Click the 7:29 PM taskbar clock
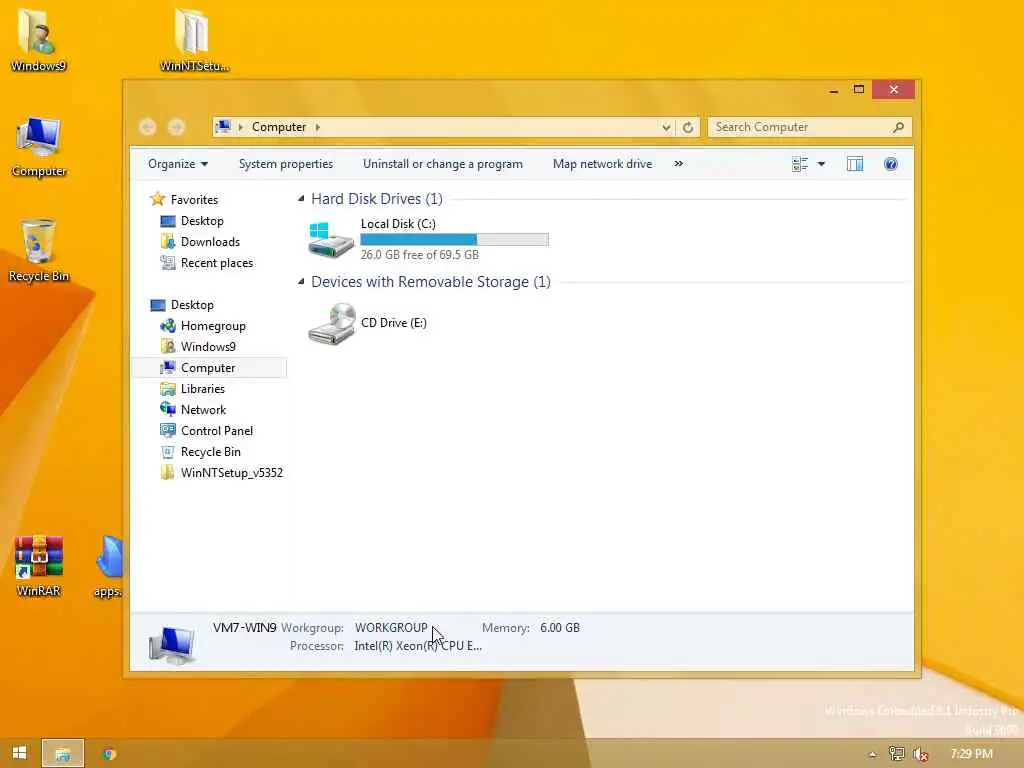The image size is (1024, 768). point(971,754)
